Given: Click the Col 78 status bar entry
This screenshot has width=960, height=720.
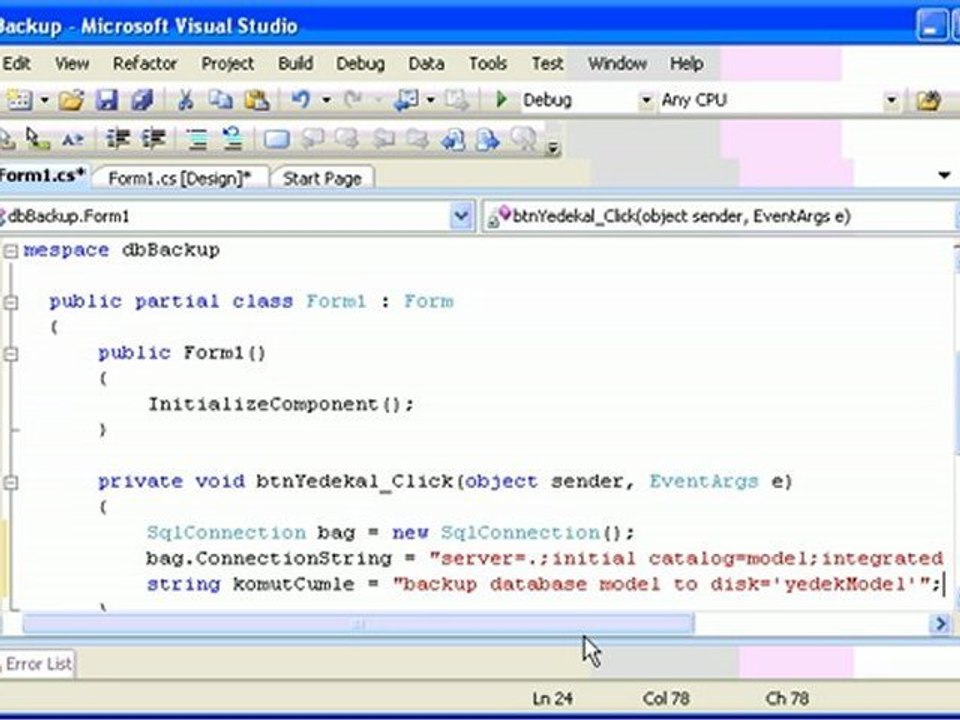Looking at the screenshot, I should click(x=666, y=699).
